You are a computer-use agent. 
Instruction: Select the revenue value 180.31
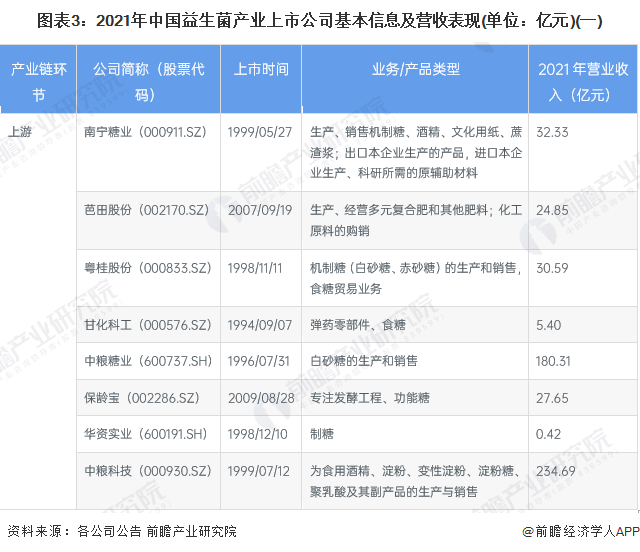tap(553, 360)
